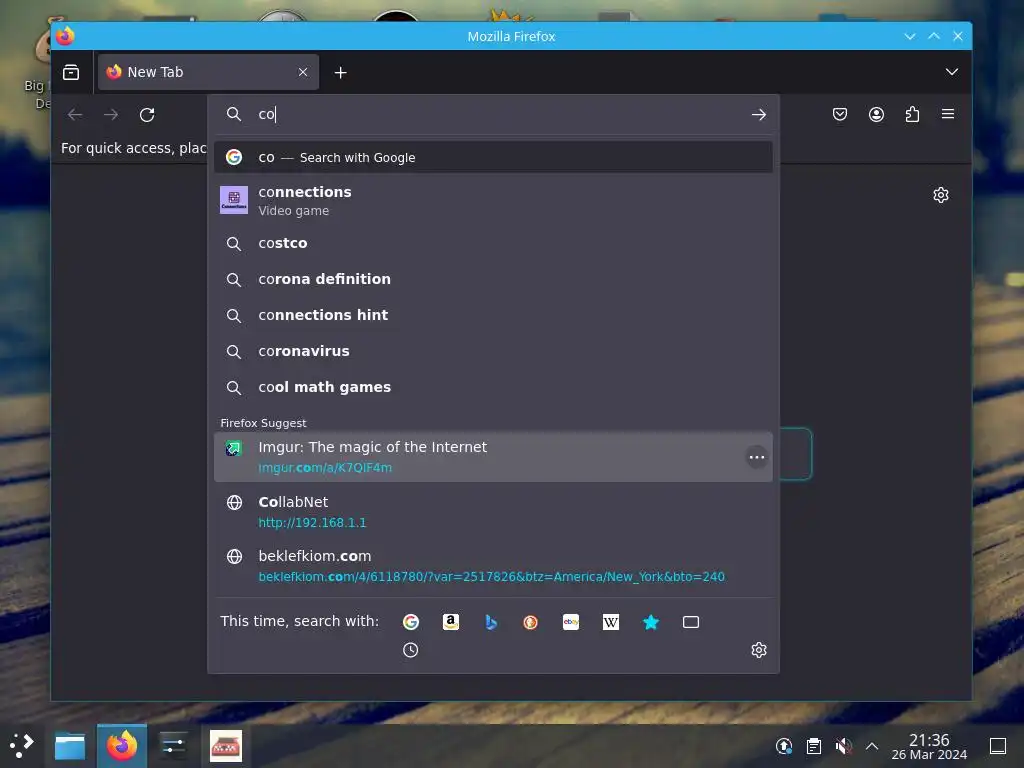Open a new tab with plus button

[x=340, y=72]
